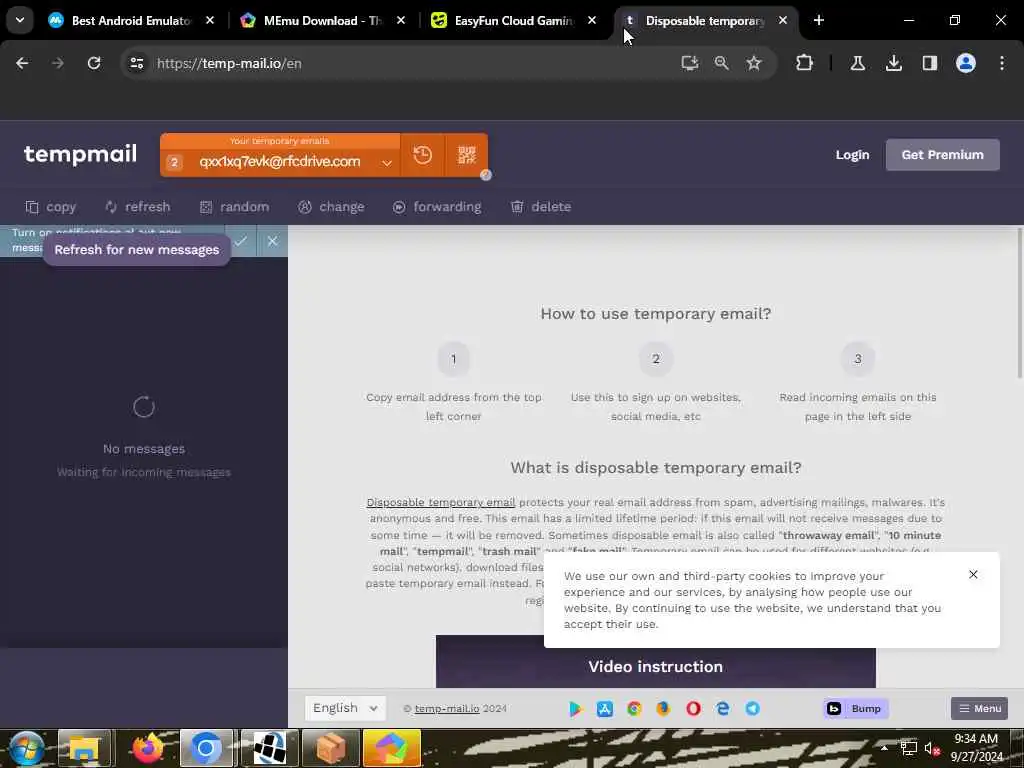Open the Opera extension icon in footer
Viewport: 1024px width, 768px height.
coord(693,709)
